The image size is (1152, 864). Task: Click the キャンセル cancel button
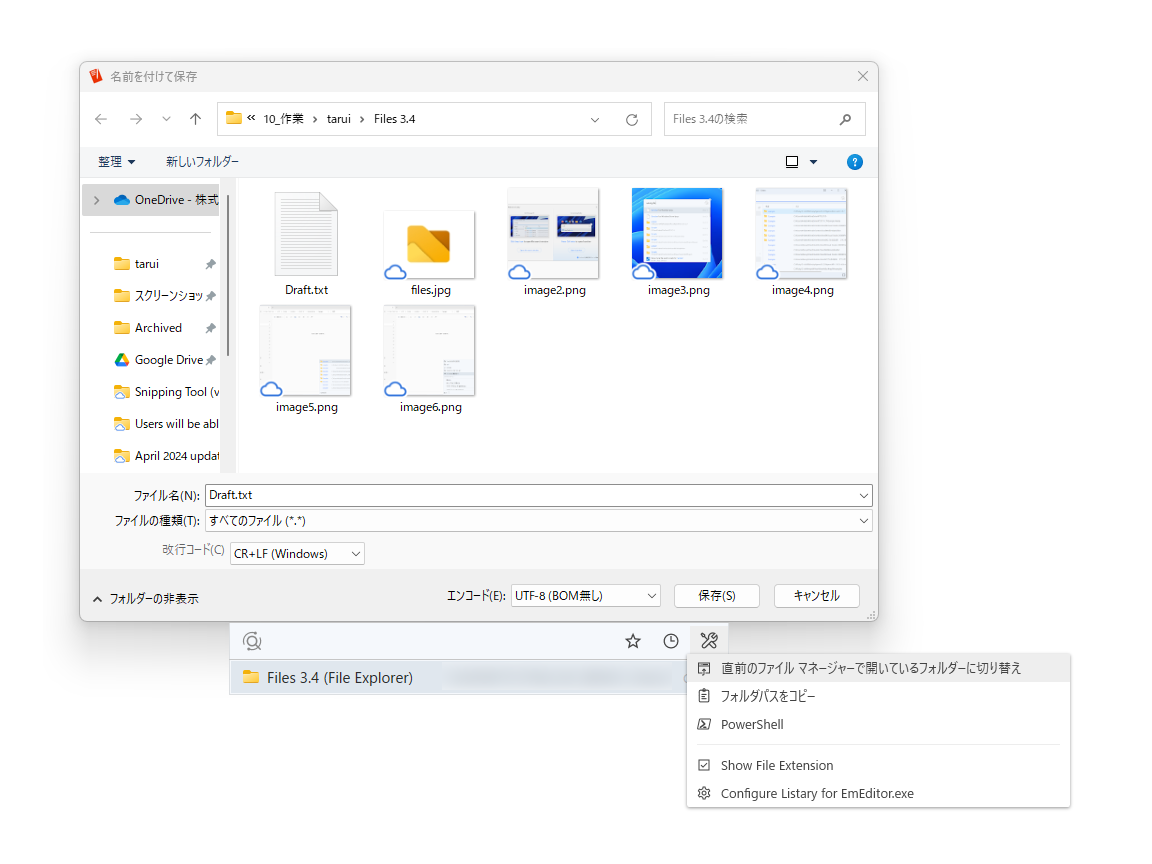(x=817, y=596)
